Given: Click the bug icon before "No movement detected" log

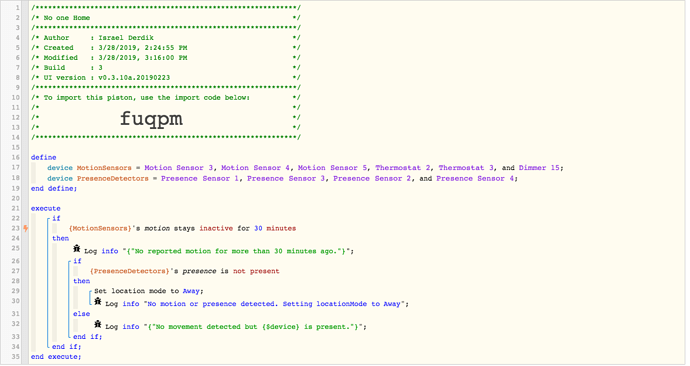Looking at the screenshot, I should coord(98,324).
